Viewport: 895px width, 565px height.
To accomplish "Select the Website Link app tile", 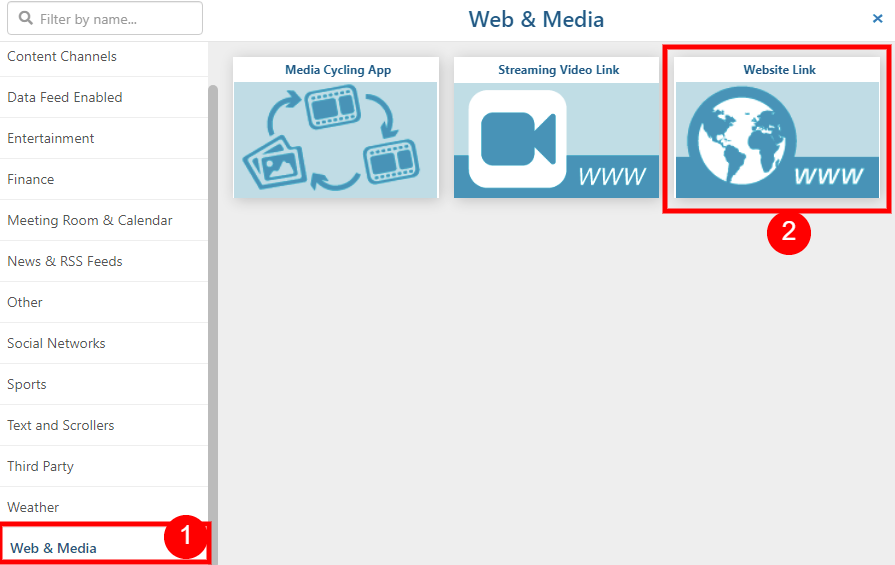I will tap(777, 127).
